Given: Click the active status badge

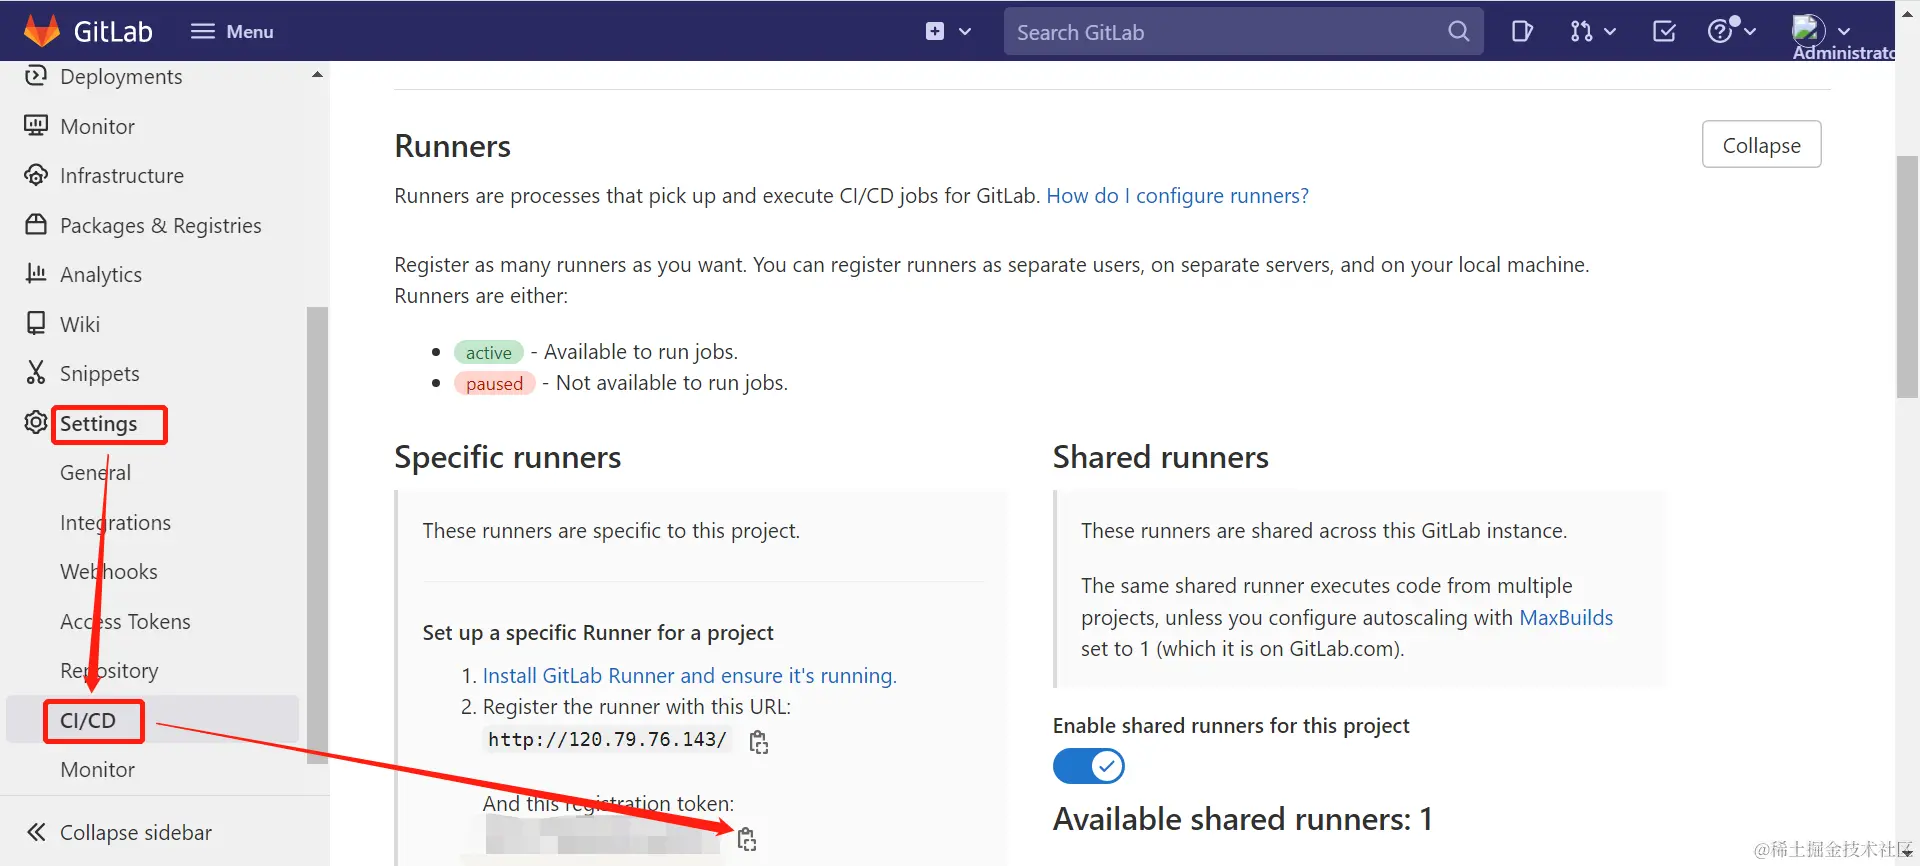Looking at the screenshot, I should click(x=488, y=353).
